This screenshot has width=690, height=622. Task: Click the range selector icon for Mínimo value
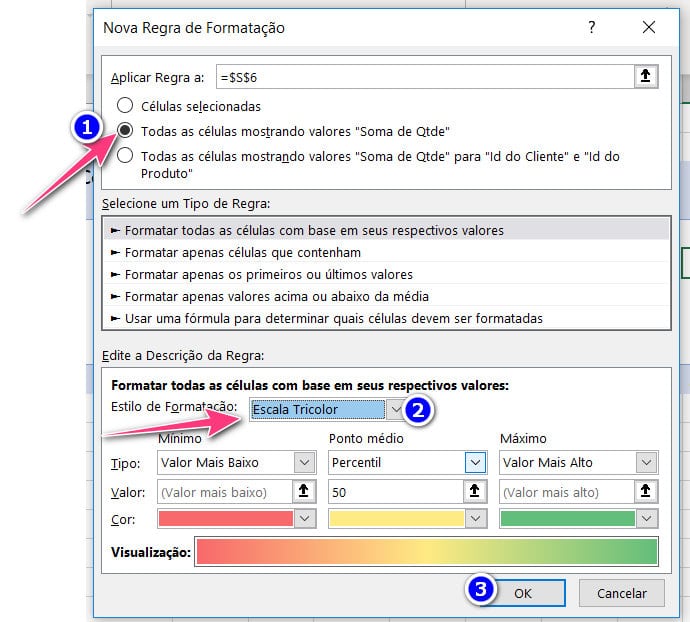point(304,491)
